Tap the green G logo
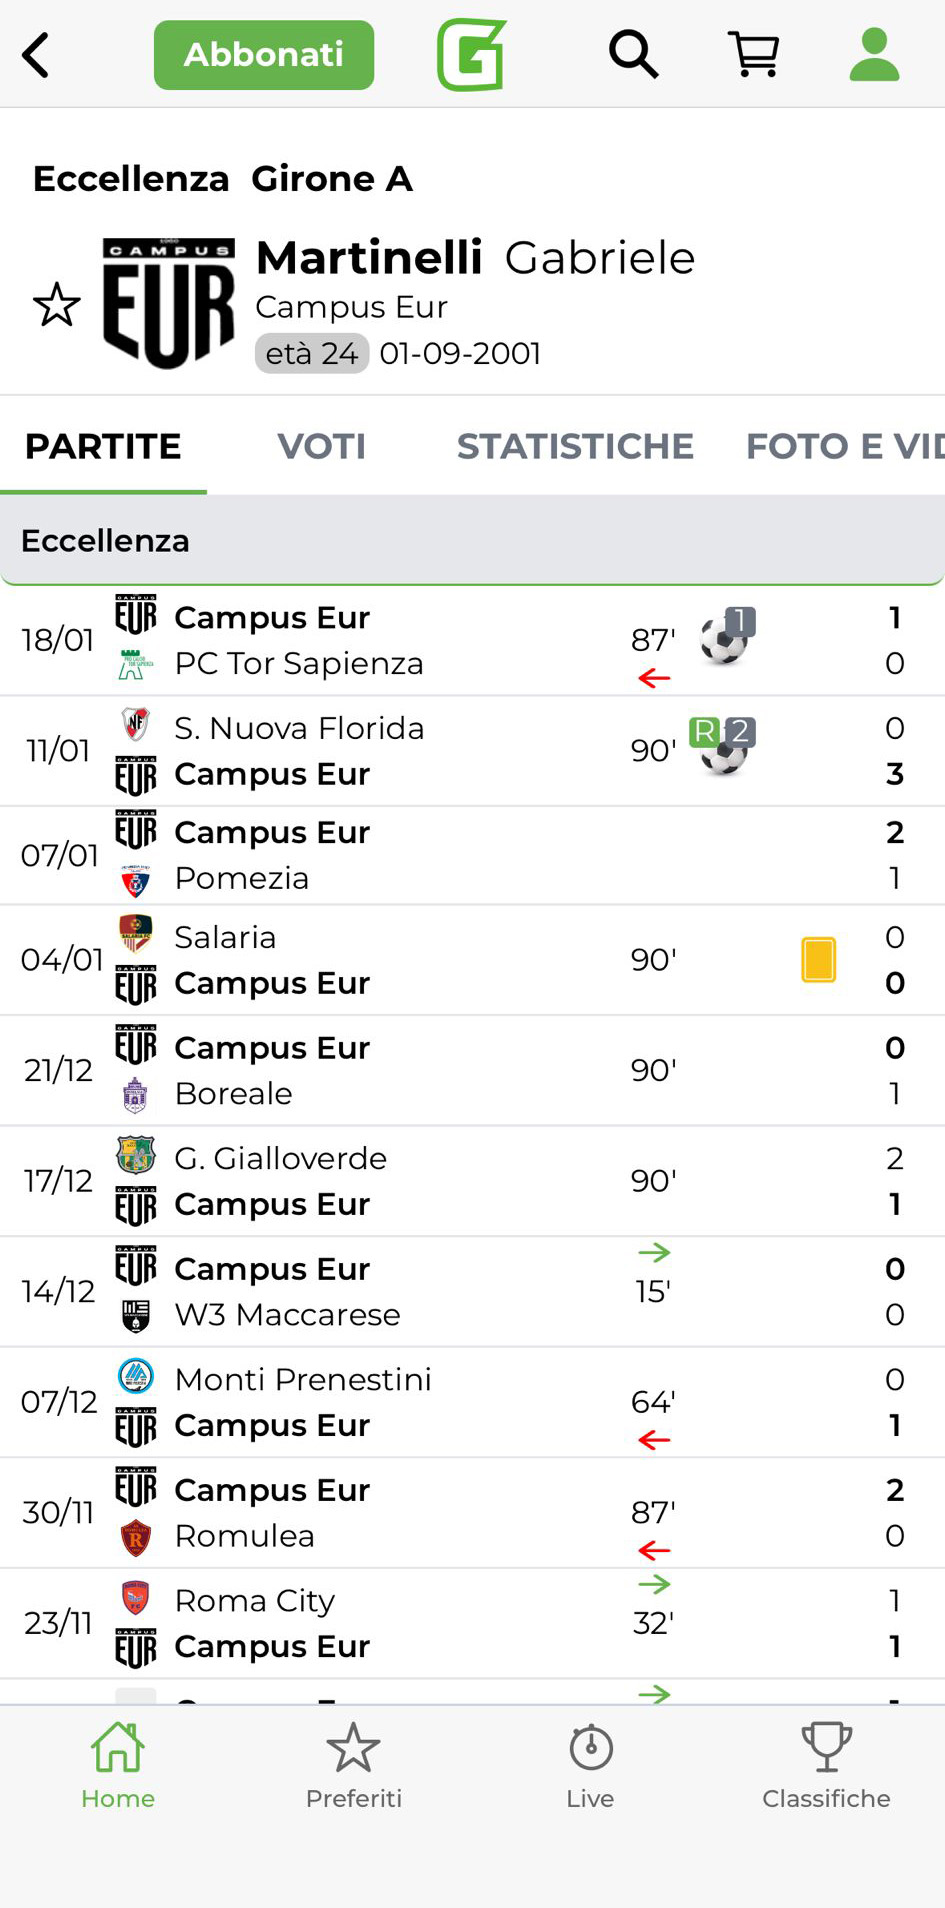Screen dimensions: 945x1908 472,55
